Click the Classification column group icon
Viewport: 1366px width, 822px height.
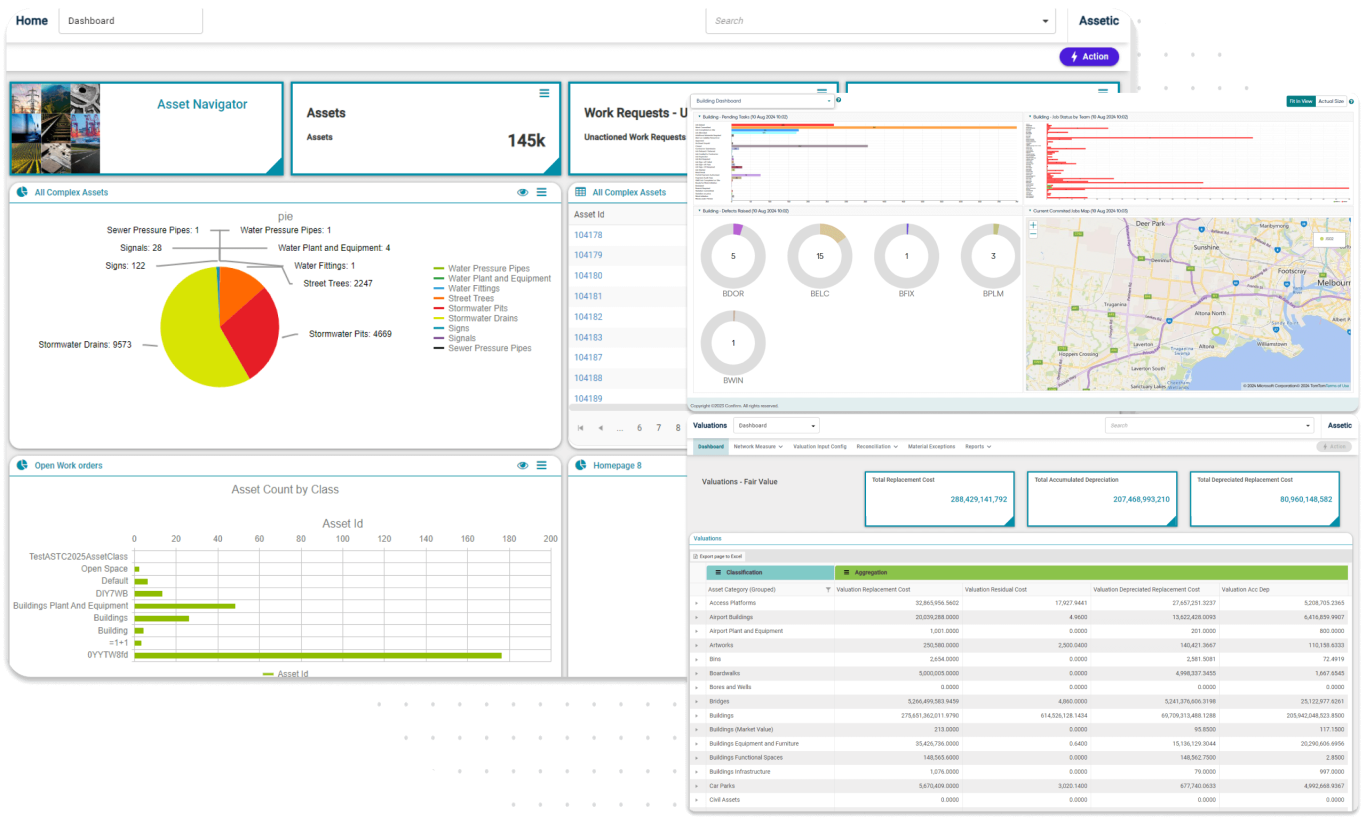coord(718,573)
